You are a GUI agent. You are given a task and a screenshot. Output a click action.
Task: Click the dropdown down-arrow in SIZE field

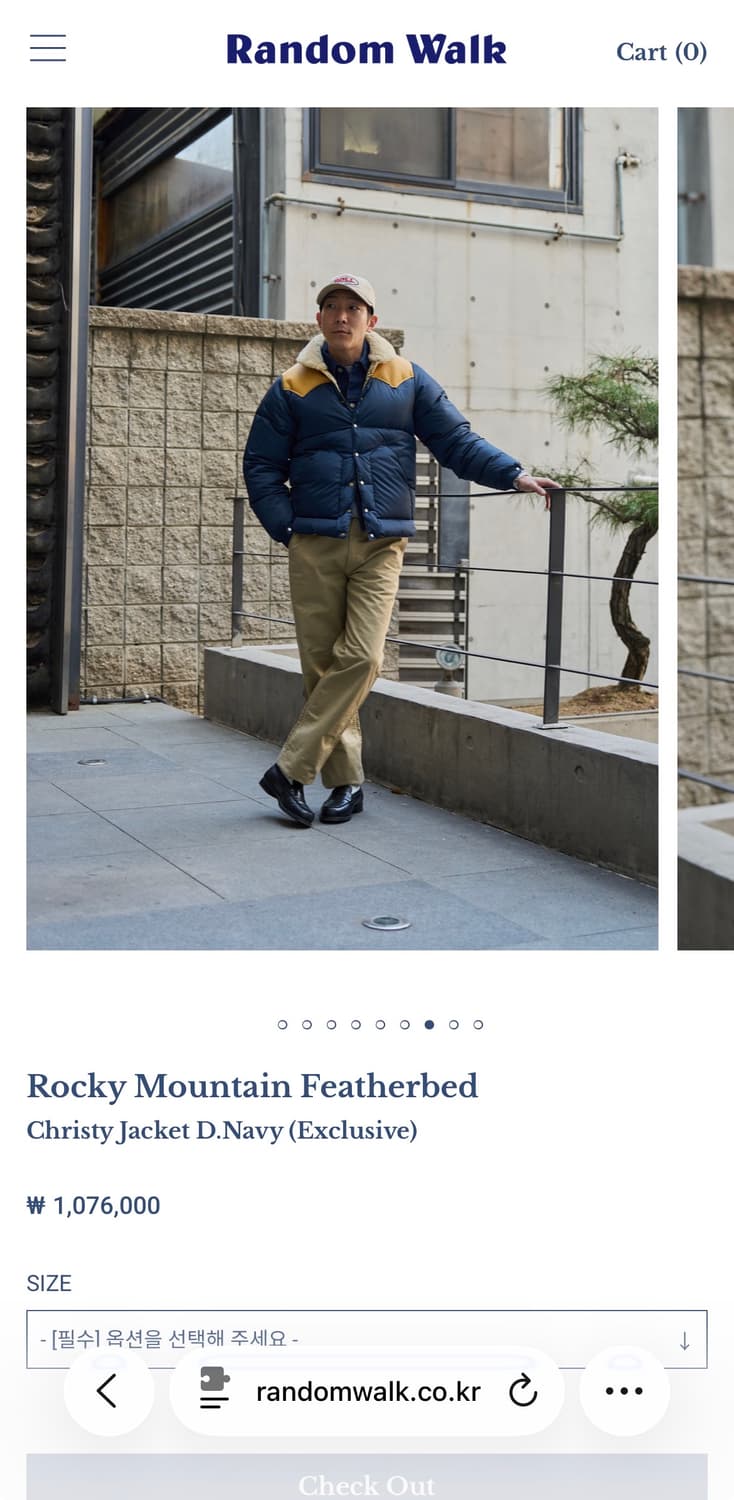(684, 1341)
